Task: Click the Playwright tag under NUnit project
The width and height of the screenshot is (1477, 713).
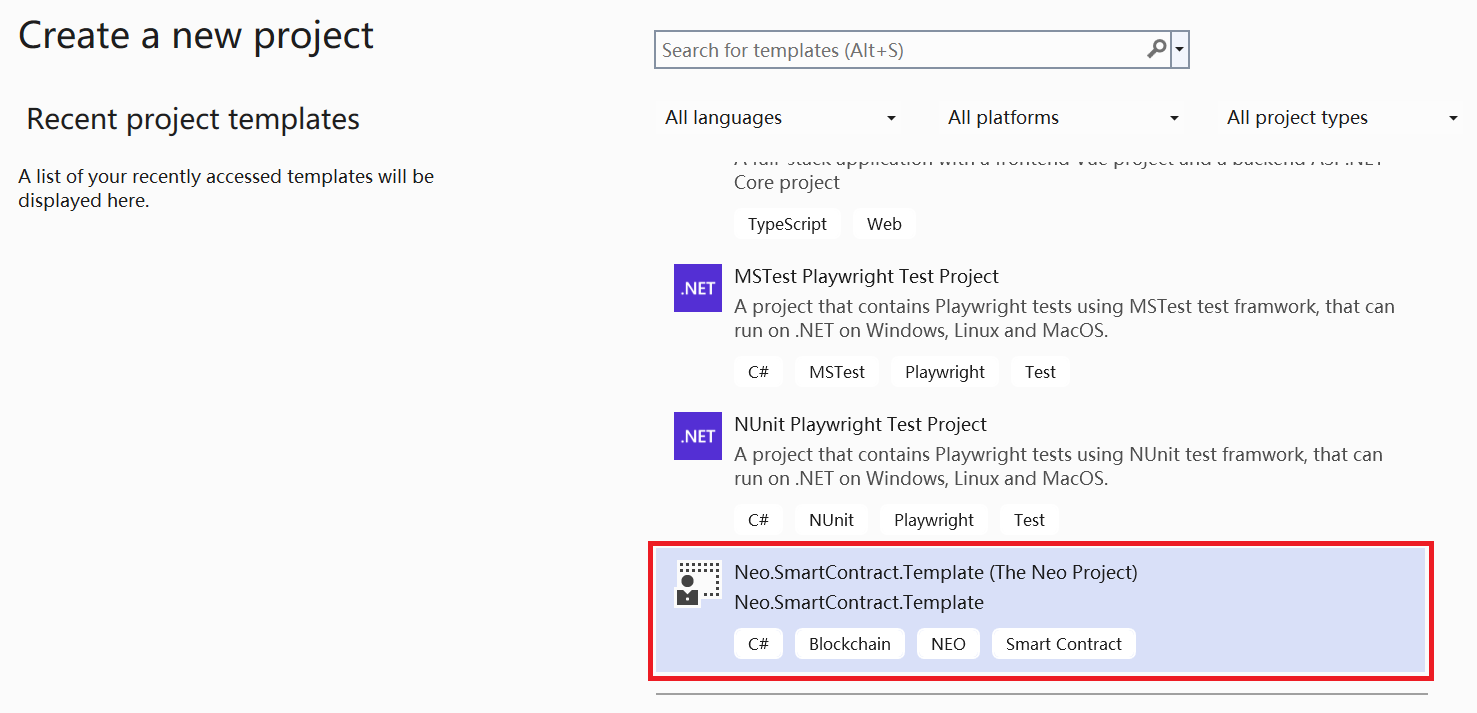Action: [934, 520]
